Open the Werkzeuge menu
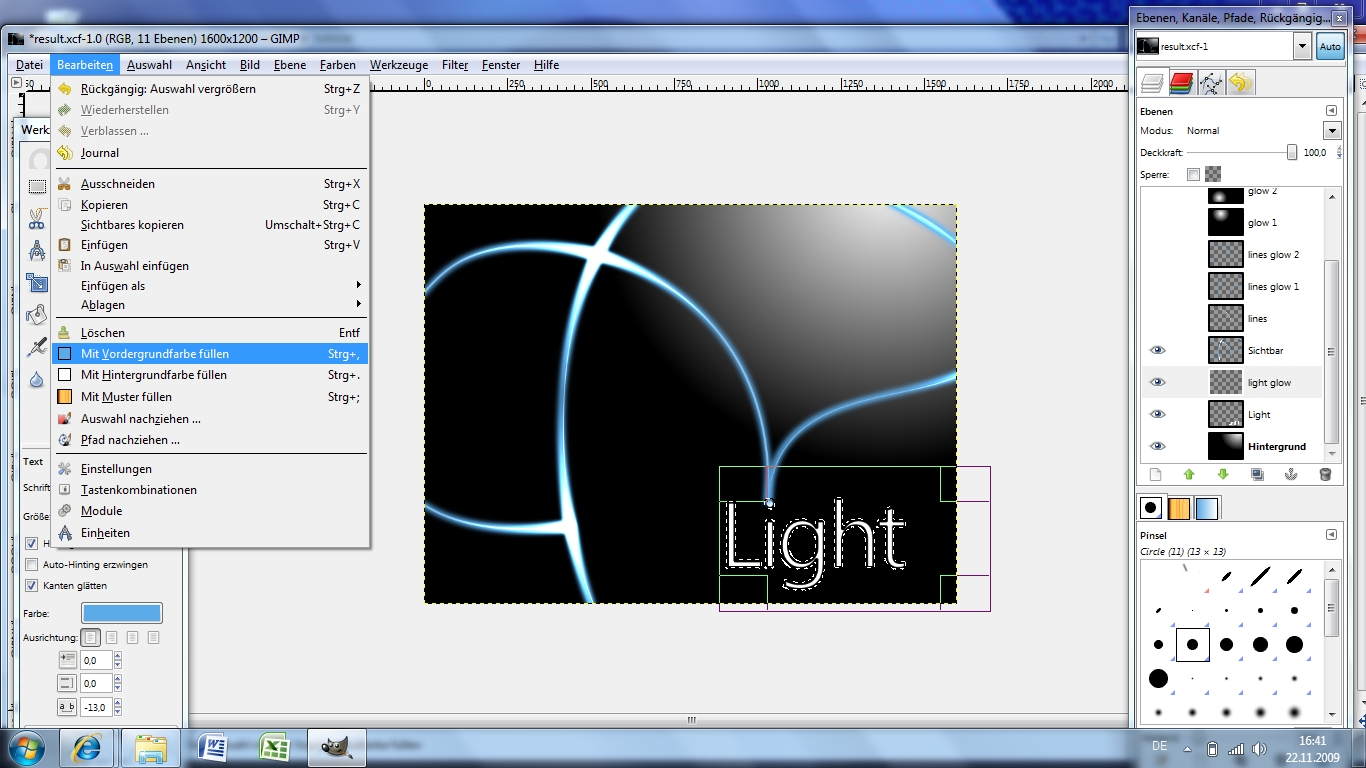The height and width of the screenshot is (768, 1366). tap(399, 65)
